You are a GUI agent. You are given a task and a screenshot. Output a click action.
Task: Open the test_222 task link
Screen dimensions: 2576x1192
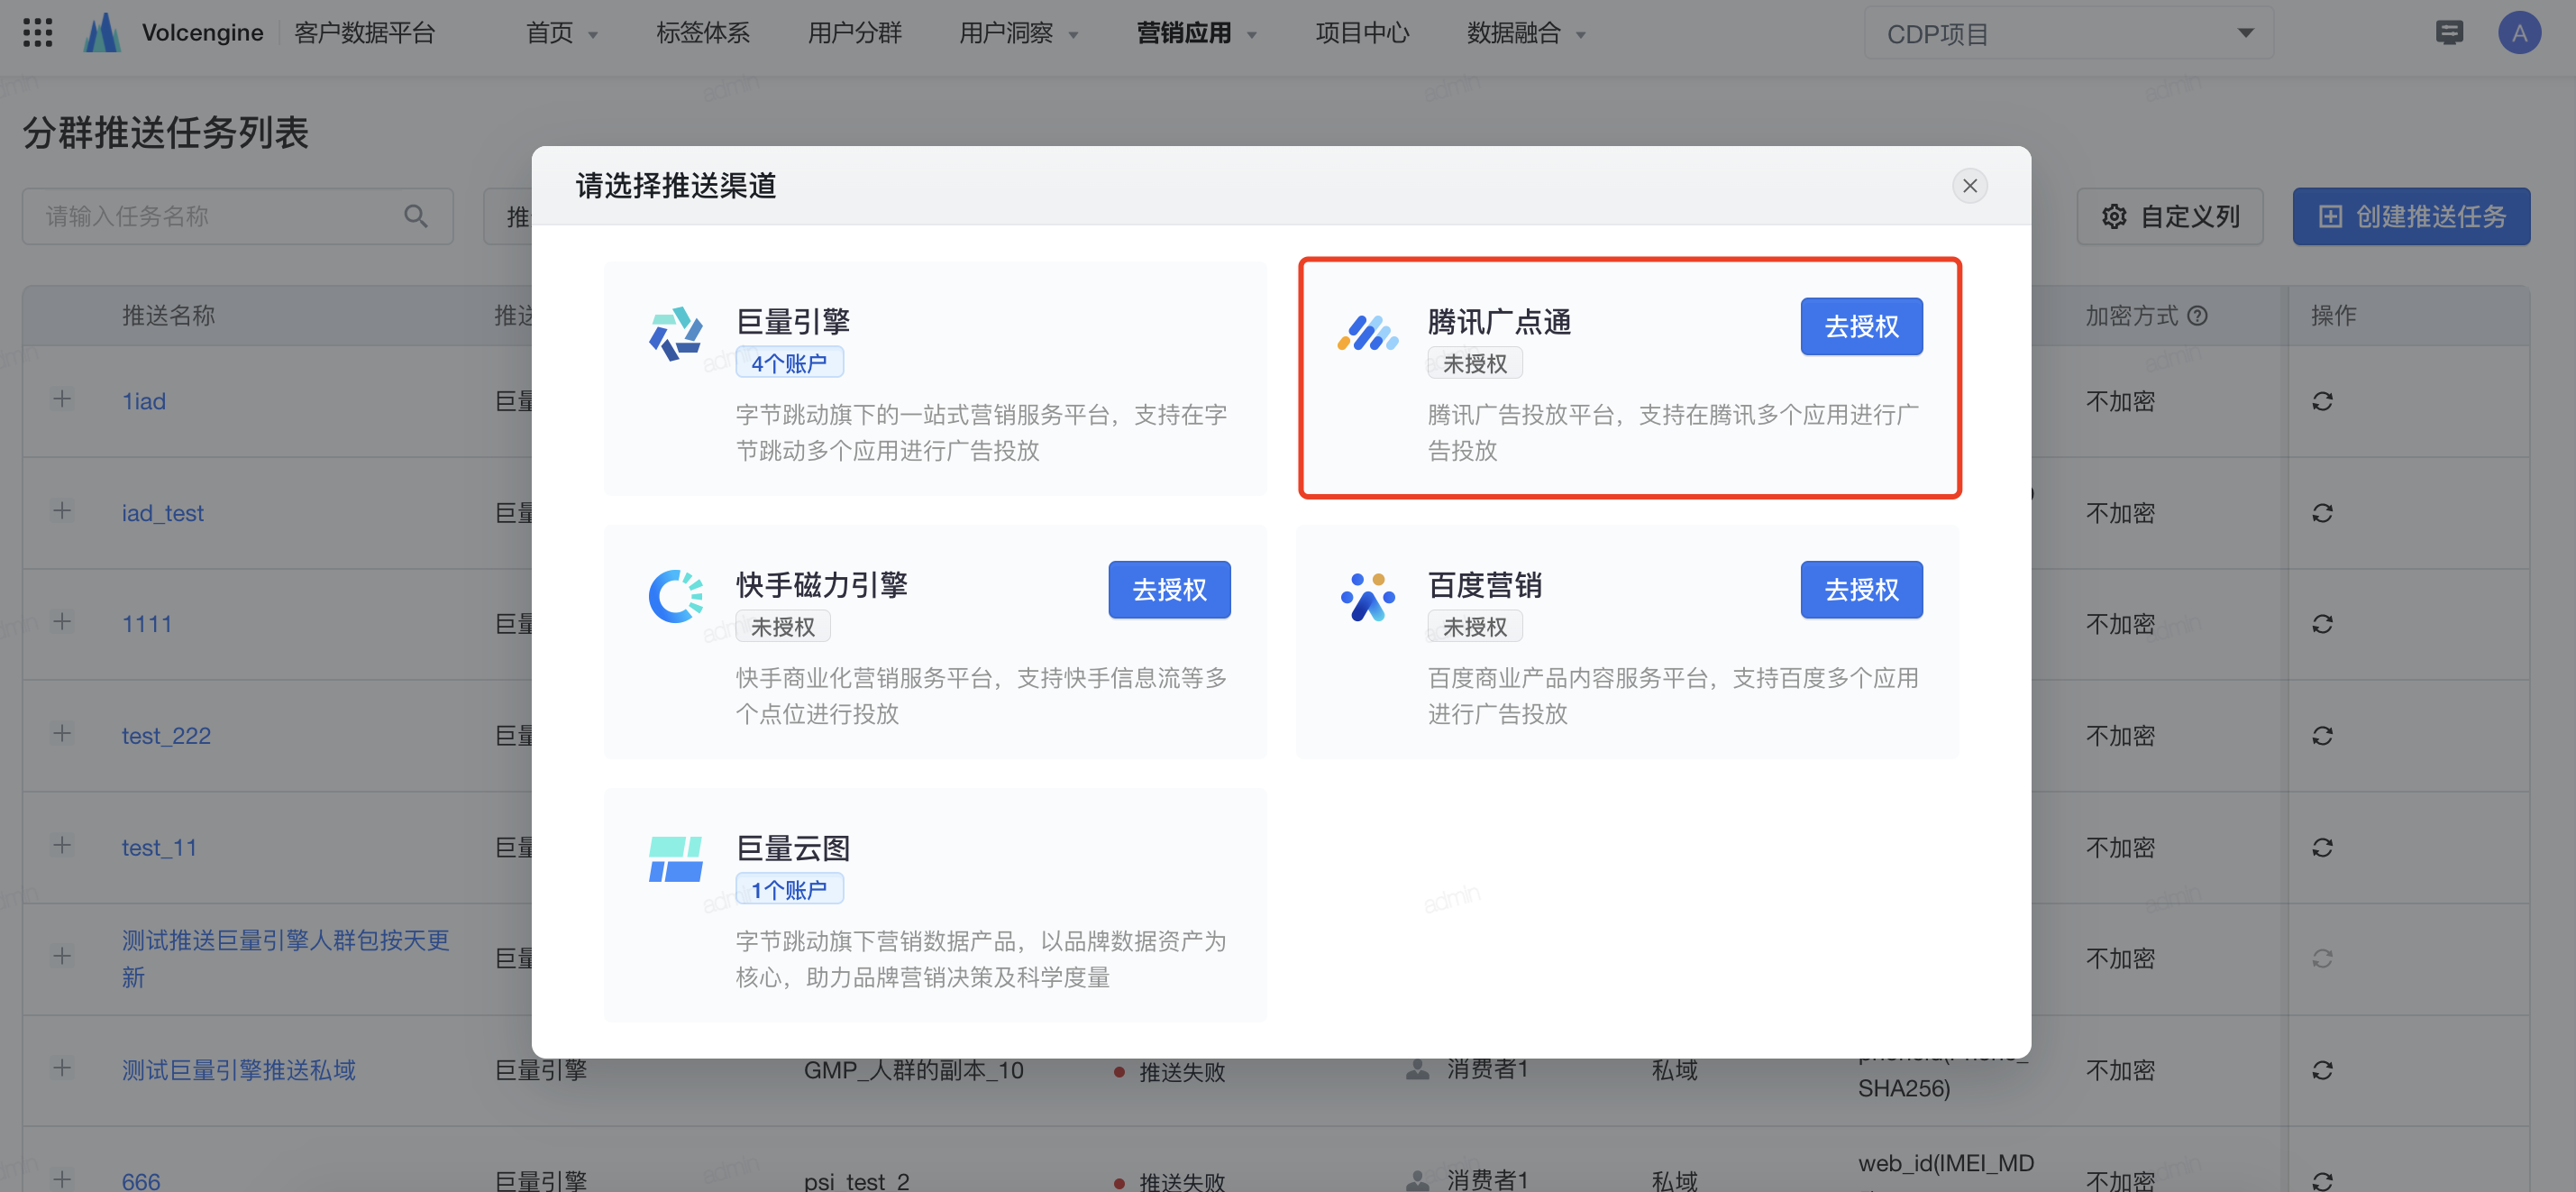coord(166,737)
